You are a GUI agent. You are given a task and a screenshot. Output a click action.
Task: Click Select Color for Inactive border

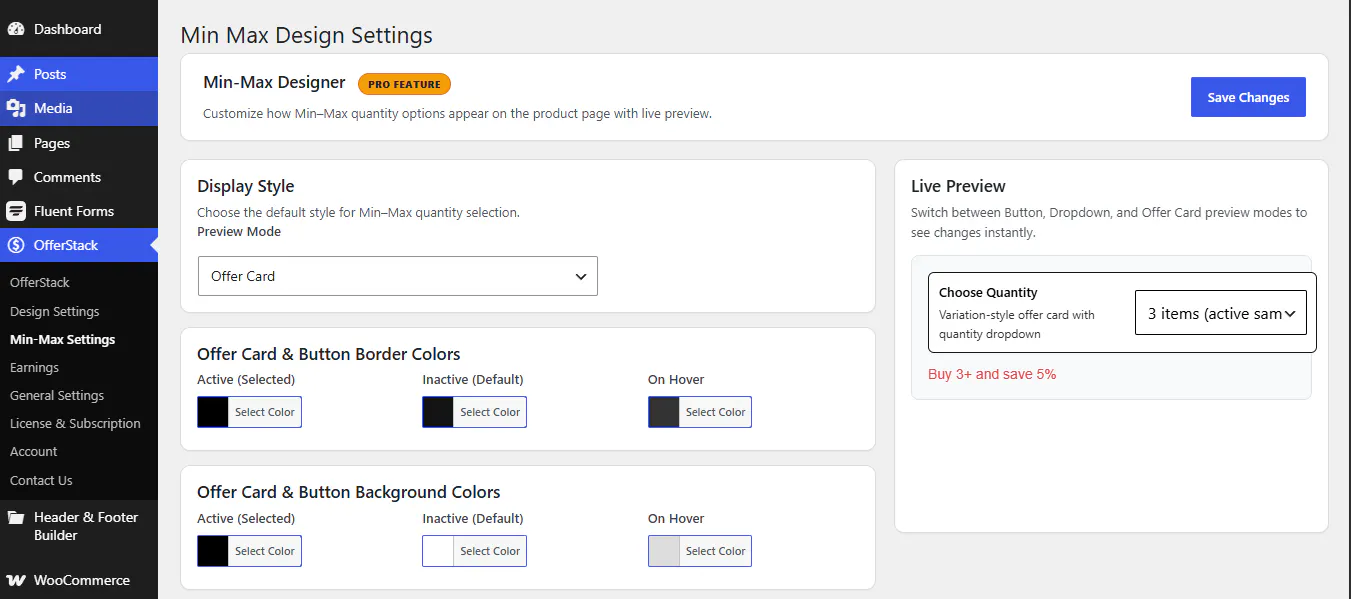(x=490, y=412)
